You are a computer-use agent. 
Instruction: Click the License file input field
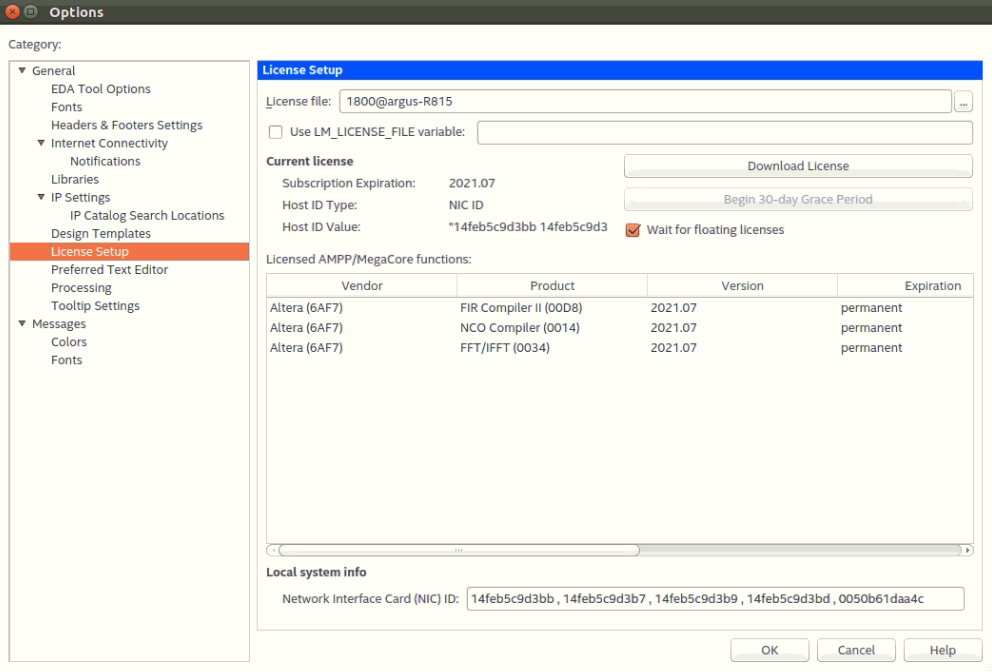(645, 101)
